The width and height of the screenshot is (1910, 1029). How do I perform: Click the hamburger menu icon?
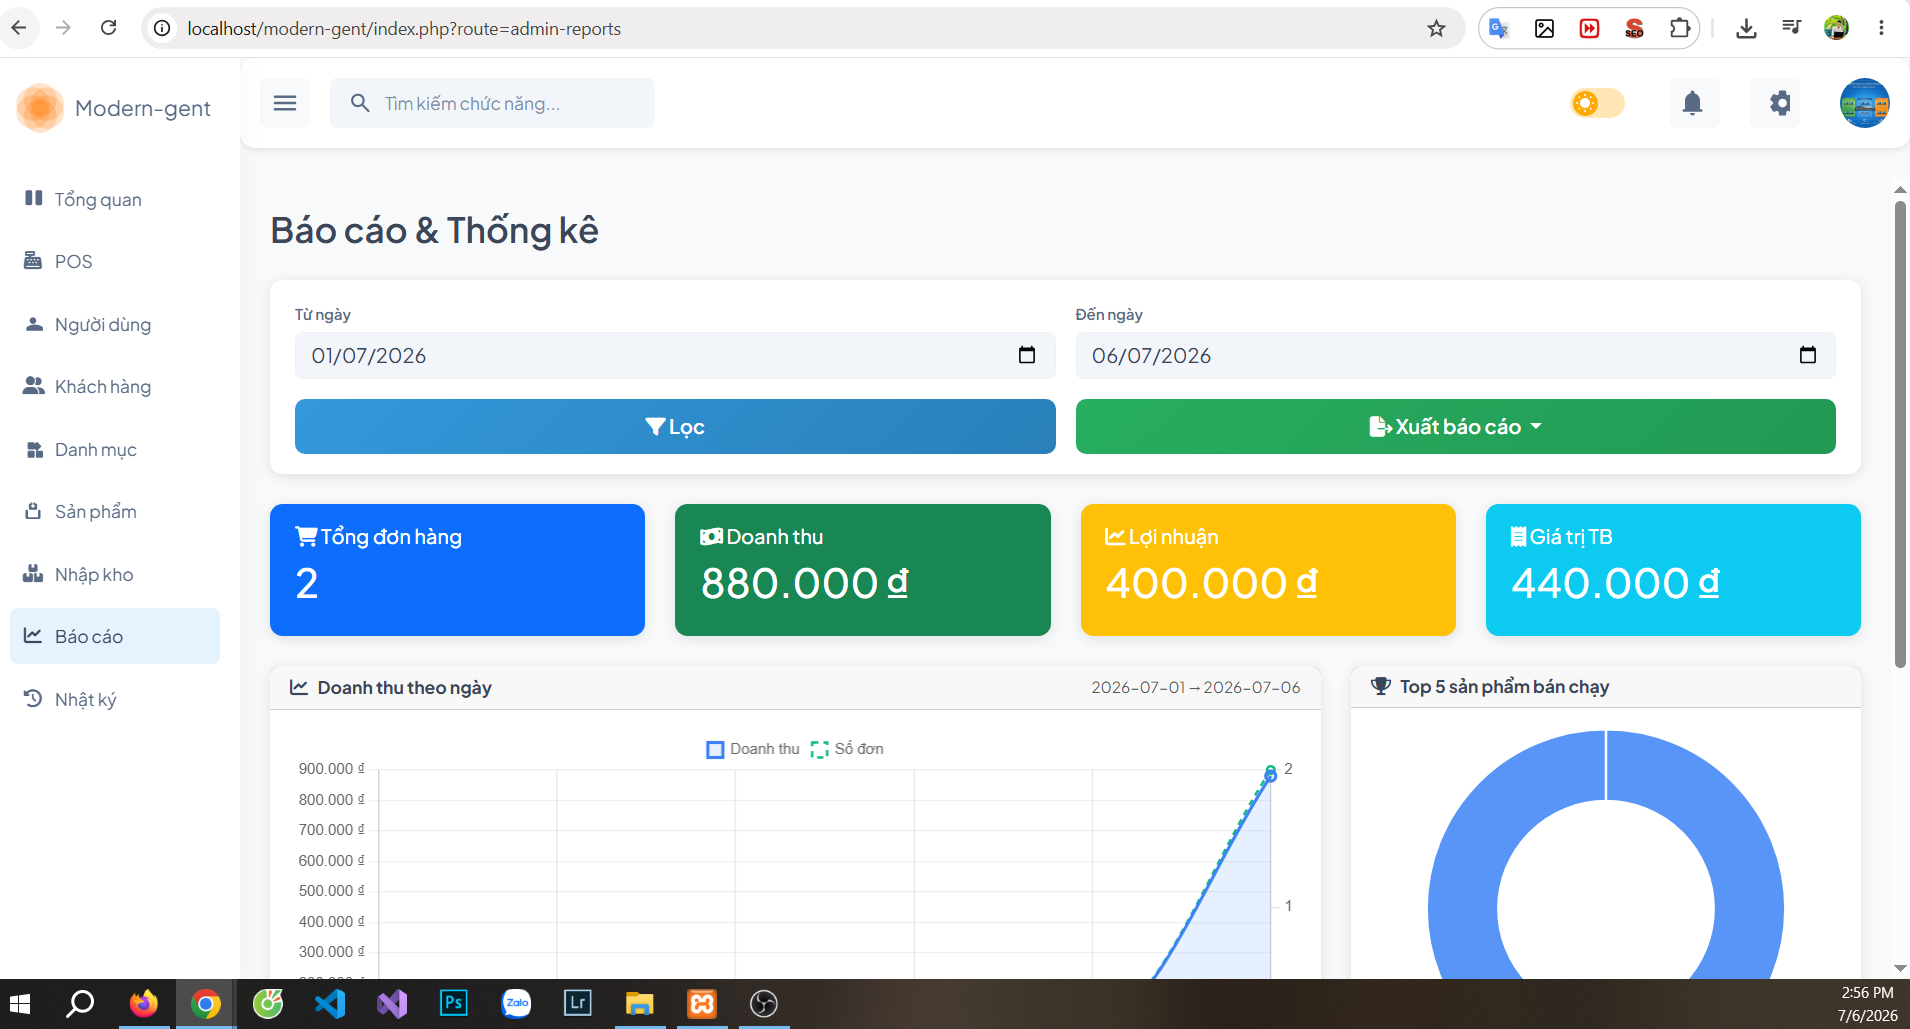(x=285, y=103)
